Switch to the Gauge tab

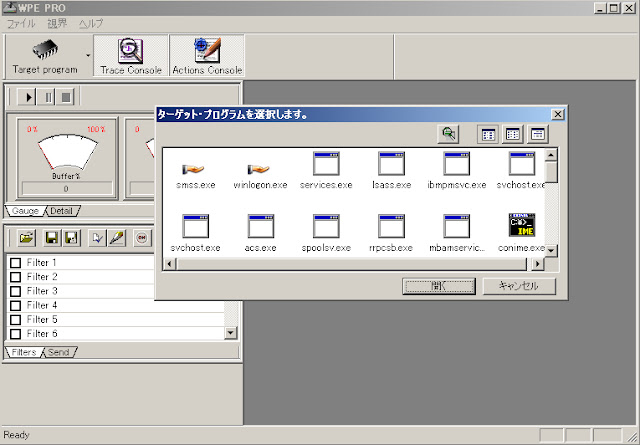(25, 211)
